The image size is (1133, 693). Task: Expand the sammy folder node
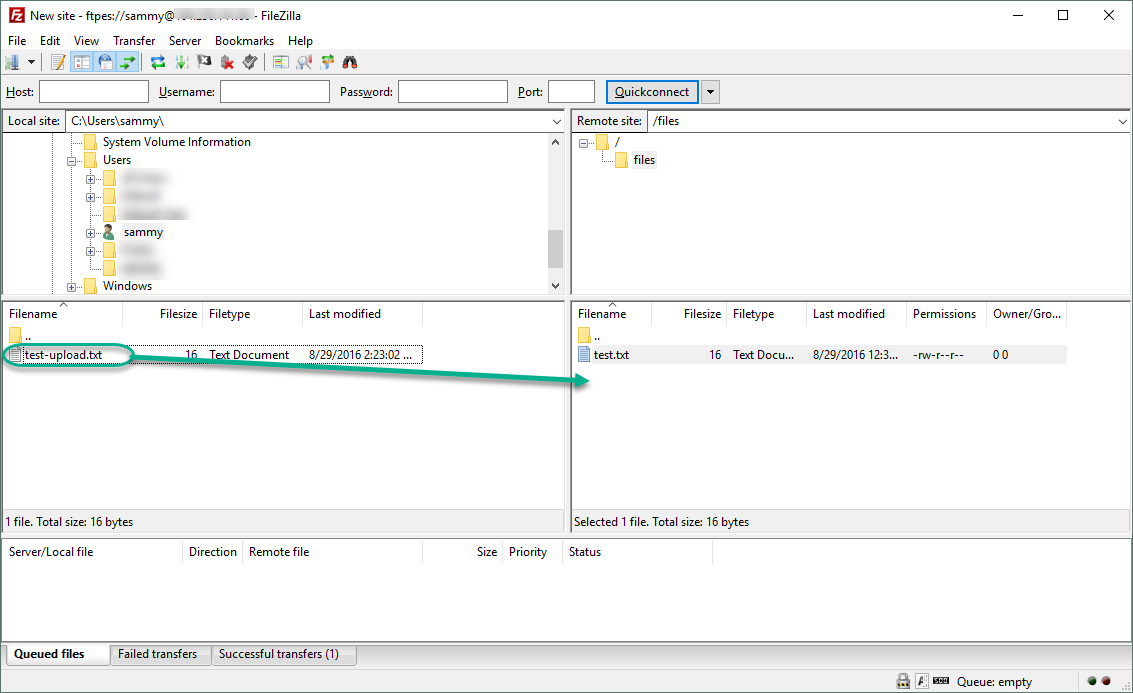[x=90, y=233]
